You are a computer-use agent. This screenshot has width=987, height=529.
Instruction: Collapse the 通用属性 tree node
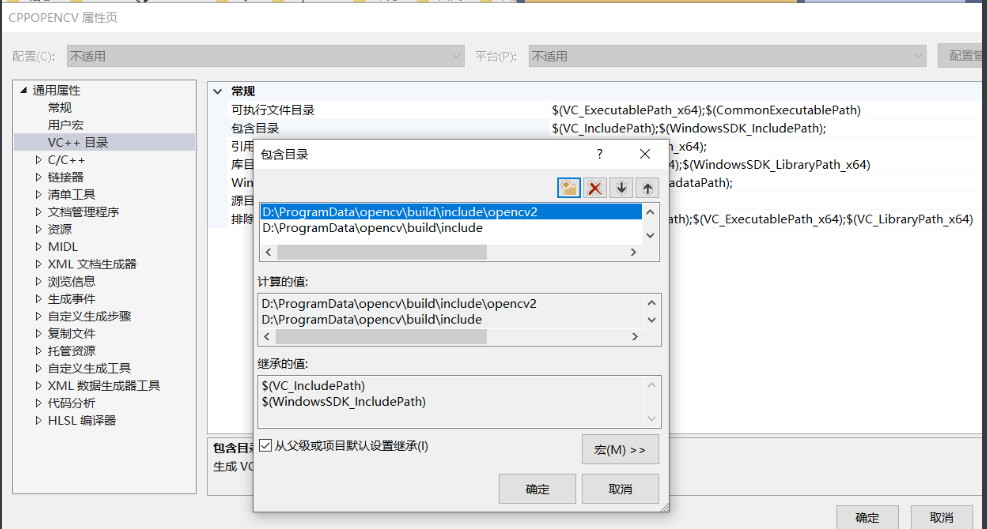(x=23, y=91)
